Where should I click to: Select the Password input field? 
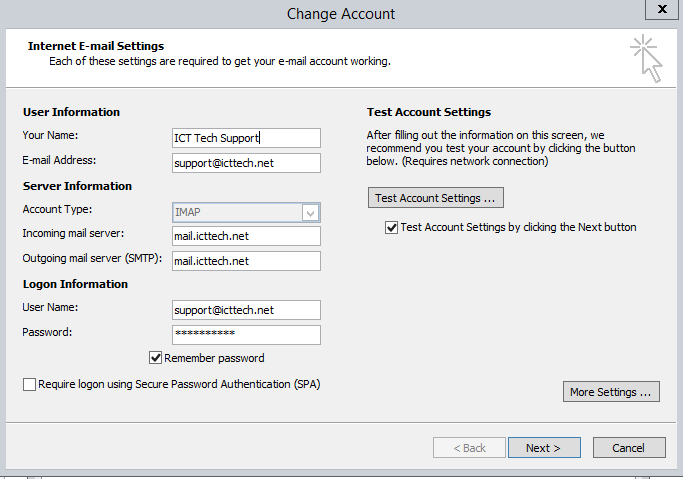tap(246, 334)
